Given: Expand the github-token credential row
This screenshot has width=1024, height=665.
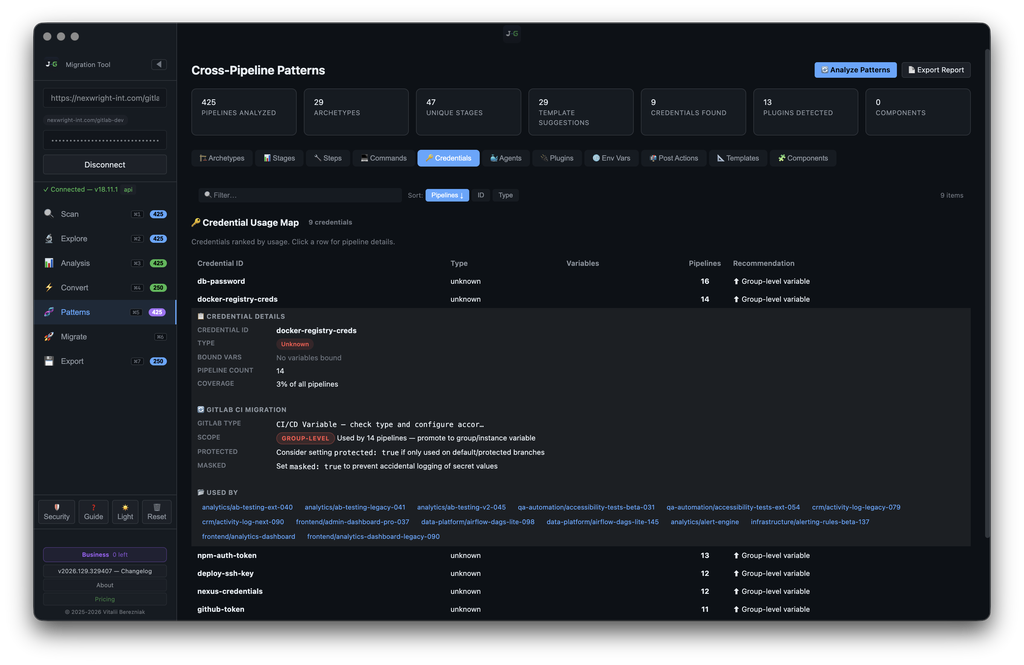Looking at the screenshot, I should pyautogui.click(x=581, y=609).
